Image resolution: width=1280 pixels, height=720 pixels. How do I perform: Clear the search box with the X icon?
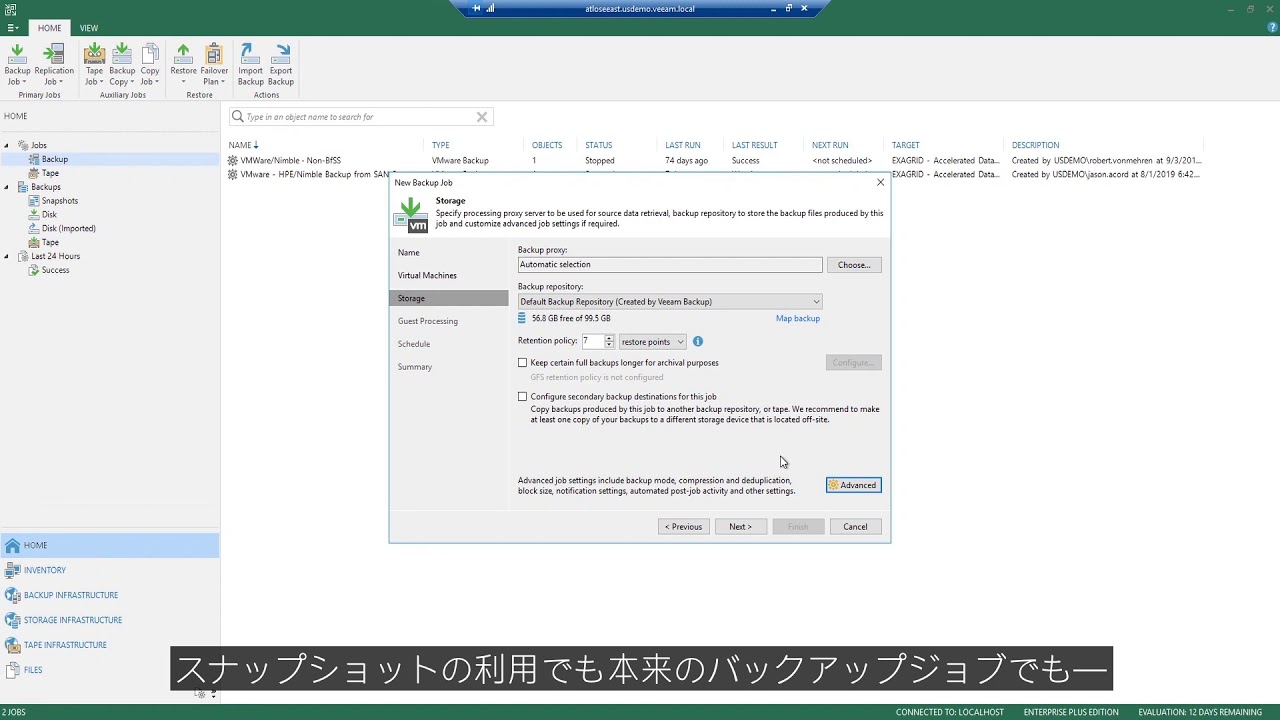(x=481, y=117)
